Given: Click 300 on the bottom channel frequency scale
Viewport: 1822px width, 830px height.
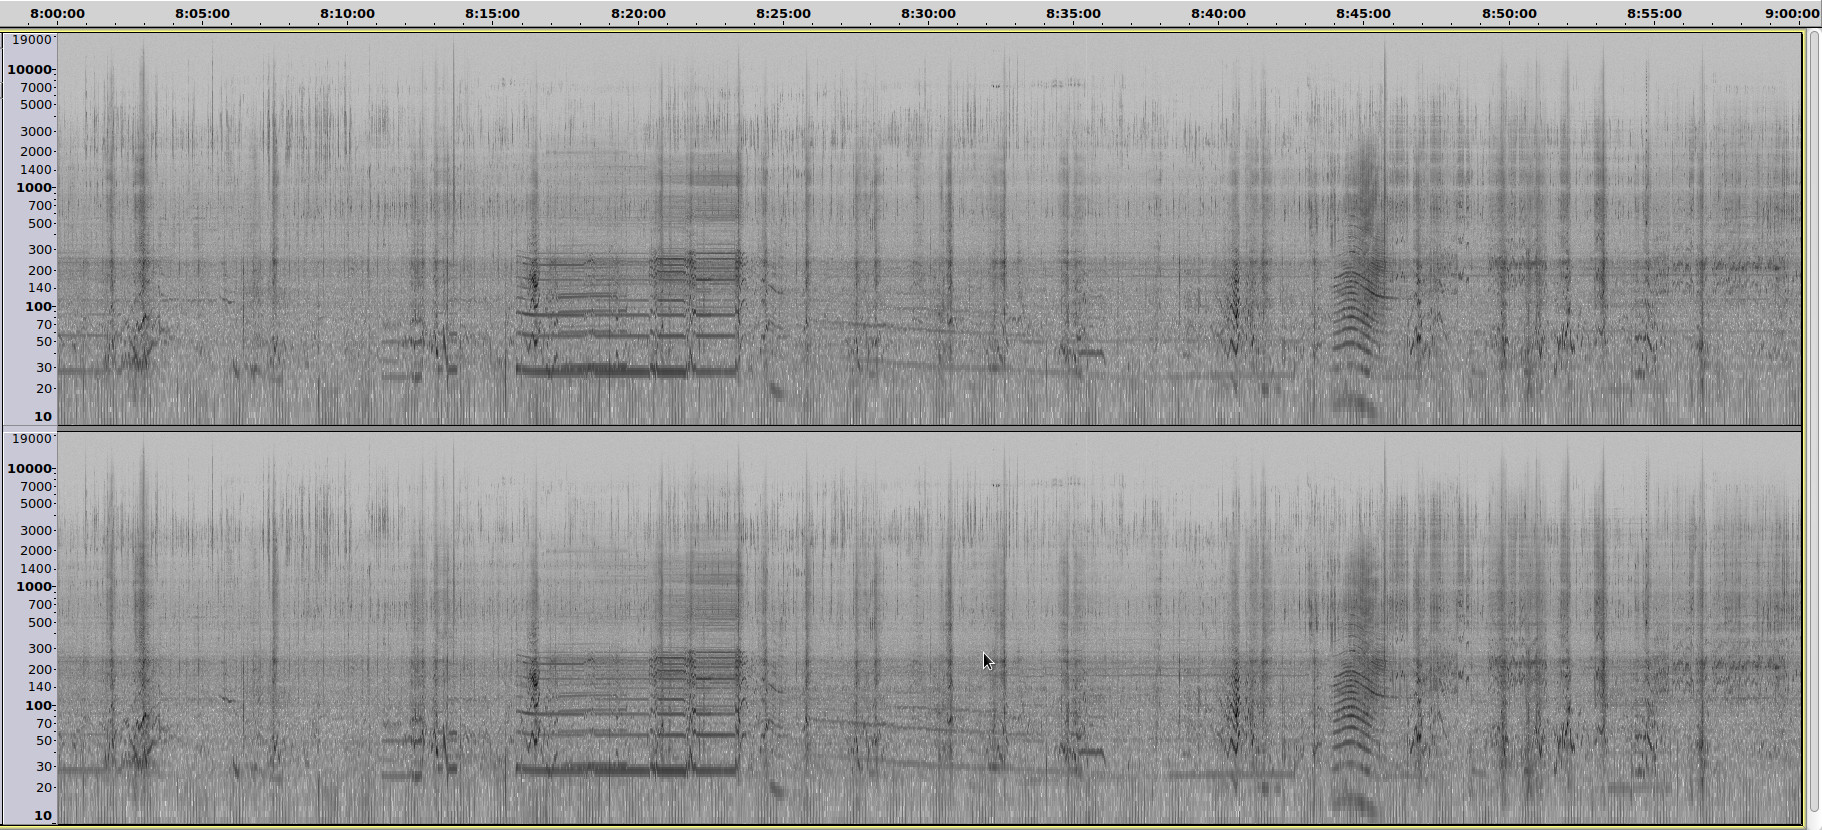Looking at the screenshot, I should click(39, 649).
